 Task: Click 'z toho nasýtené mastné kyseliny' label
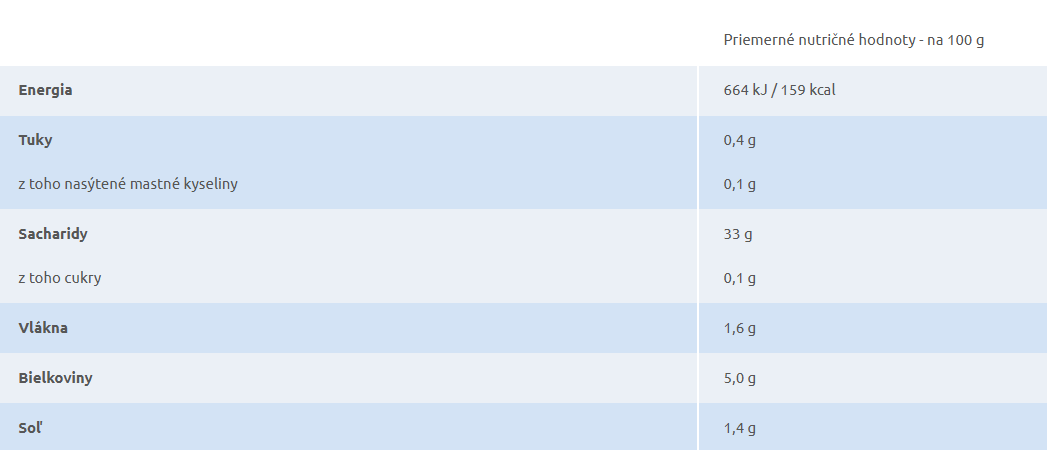pyautogui.click(x=128, y=184)
